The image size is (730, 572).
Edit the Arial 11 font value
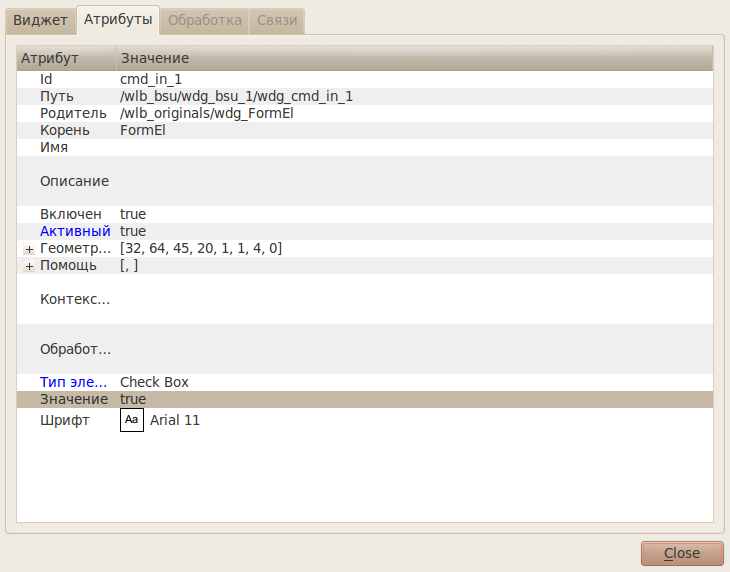(x=175, y=420)
